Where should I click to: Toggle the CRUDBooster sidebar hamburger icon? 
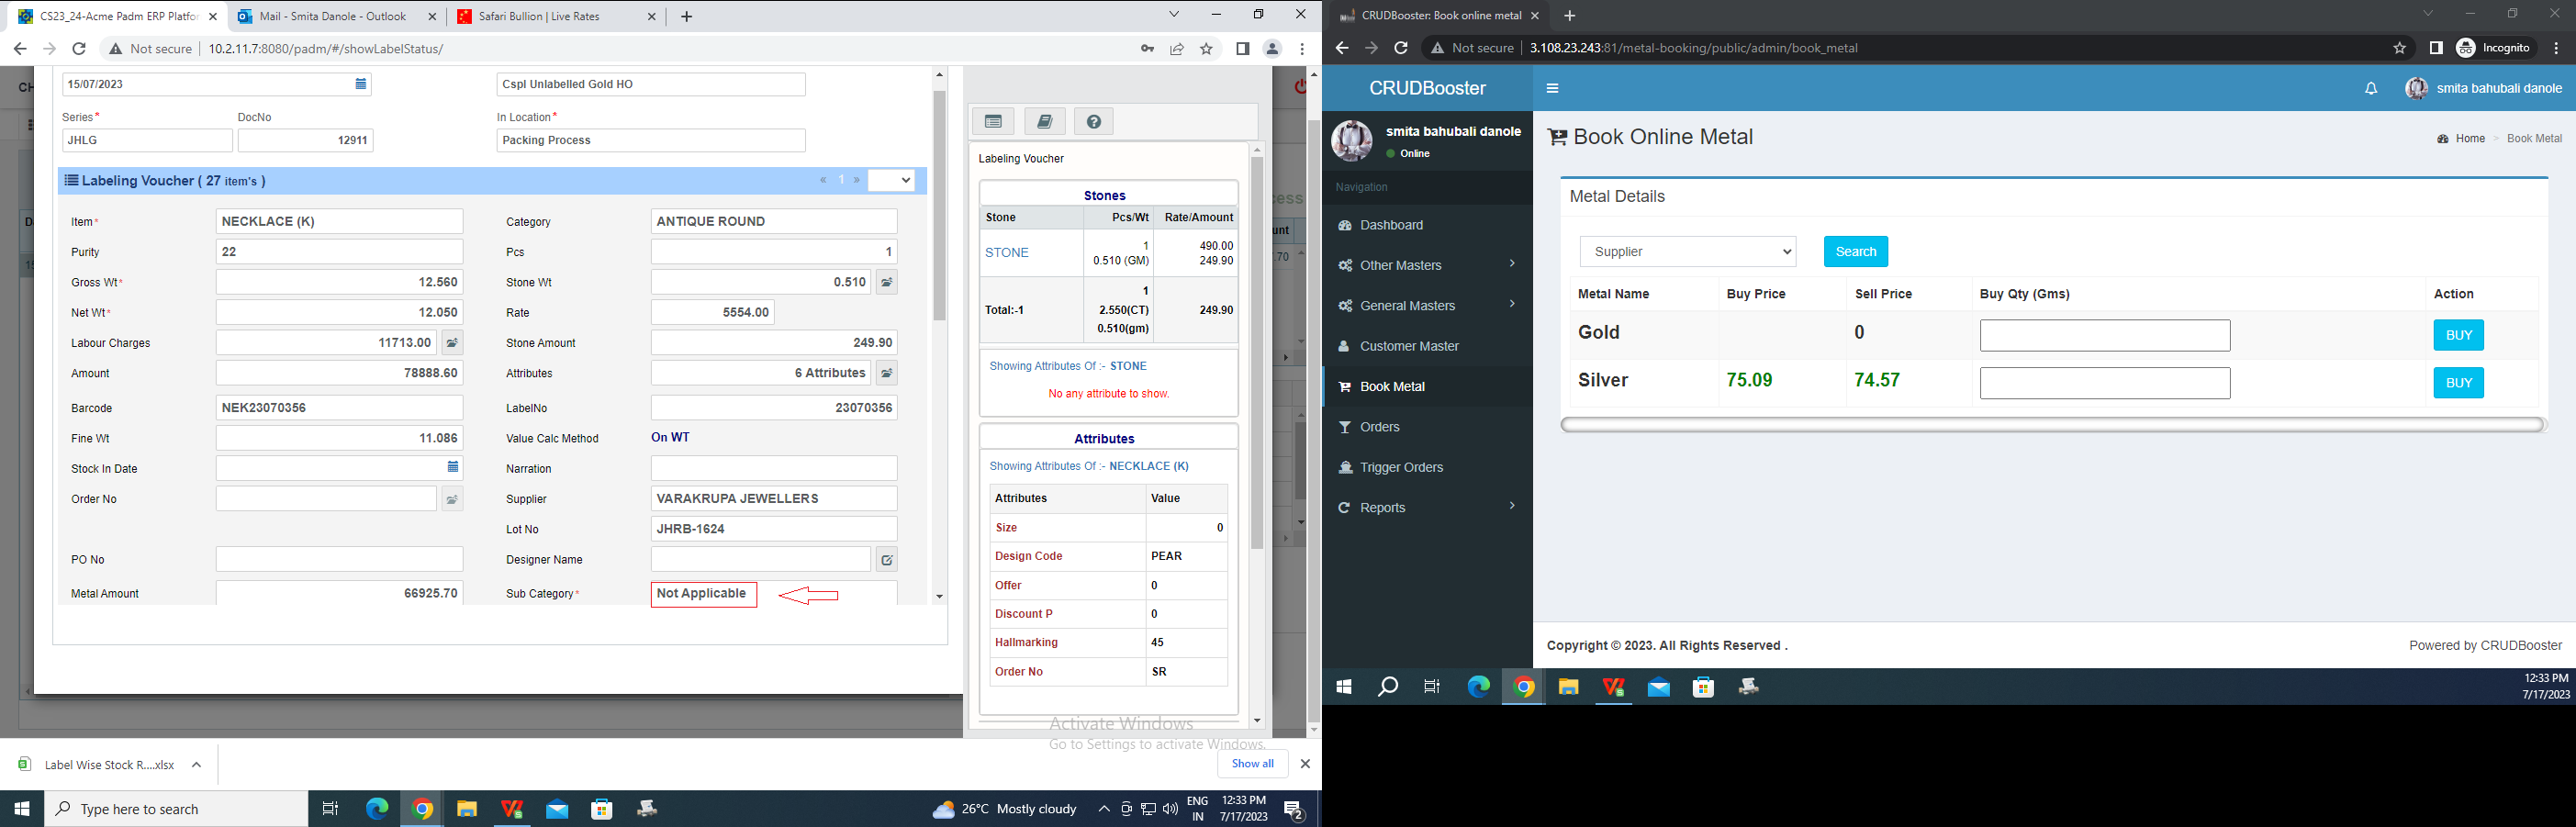click(1552, 88)
